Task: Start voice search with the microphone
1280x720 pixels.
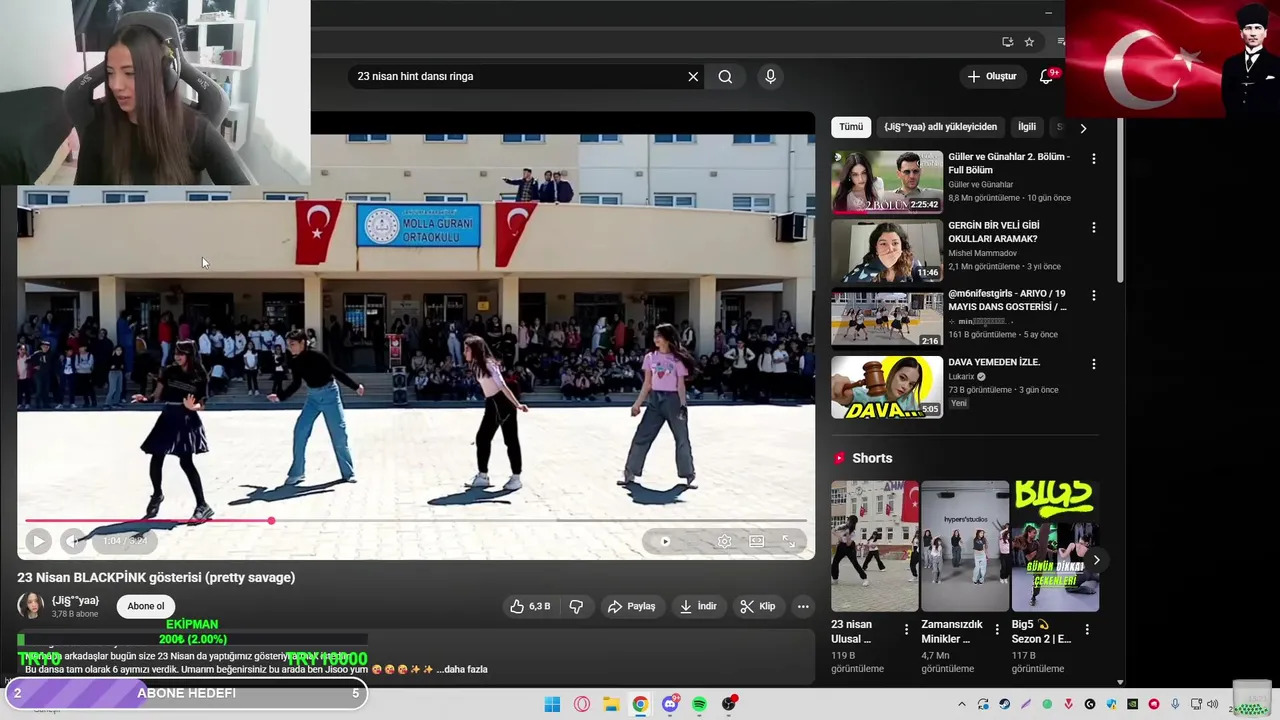Action: coord(770,76)
